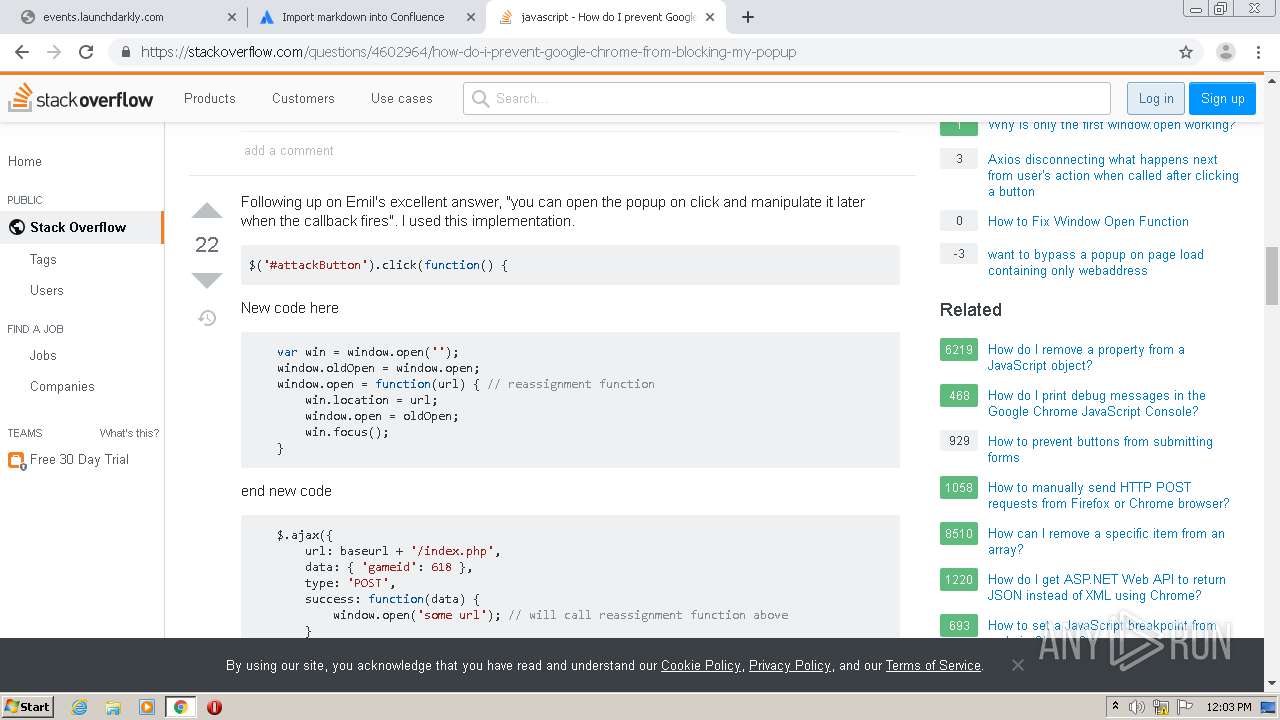View site security lock info
Screen dimensions: 1280x720
click(126, 52)
